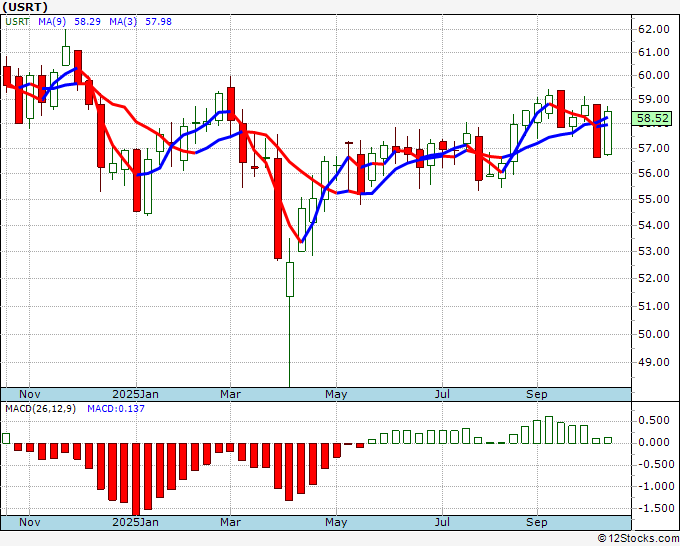The width and height of the screenshot is (680, 546).
Task: Click the 57.00 price axis label
Action: click(x=654, y=148)
